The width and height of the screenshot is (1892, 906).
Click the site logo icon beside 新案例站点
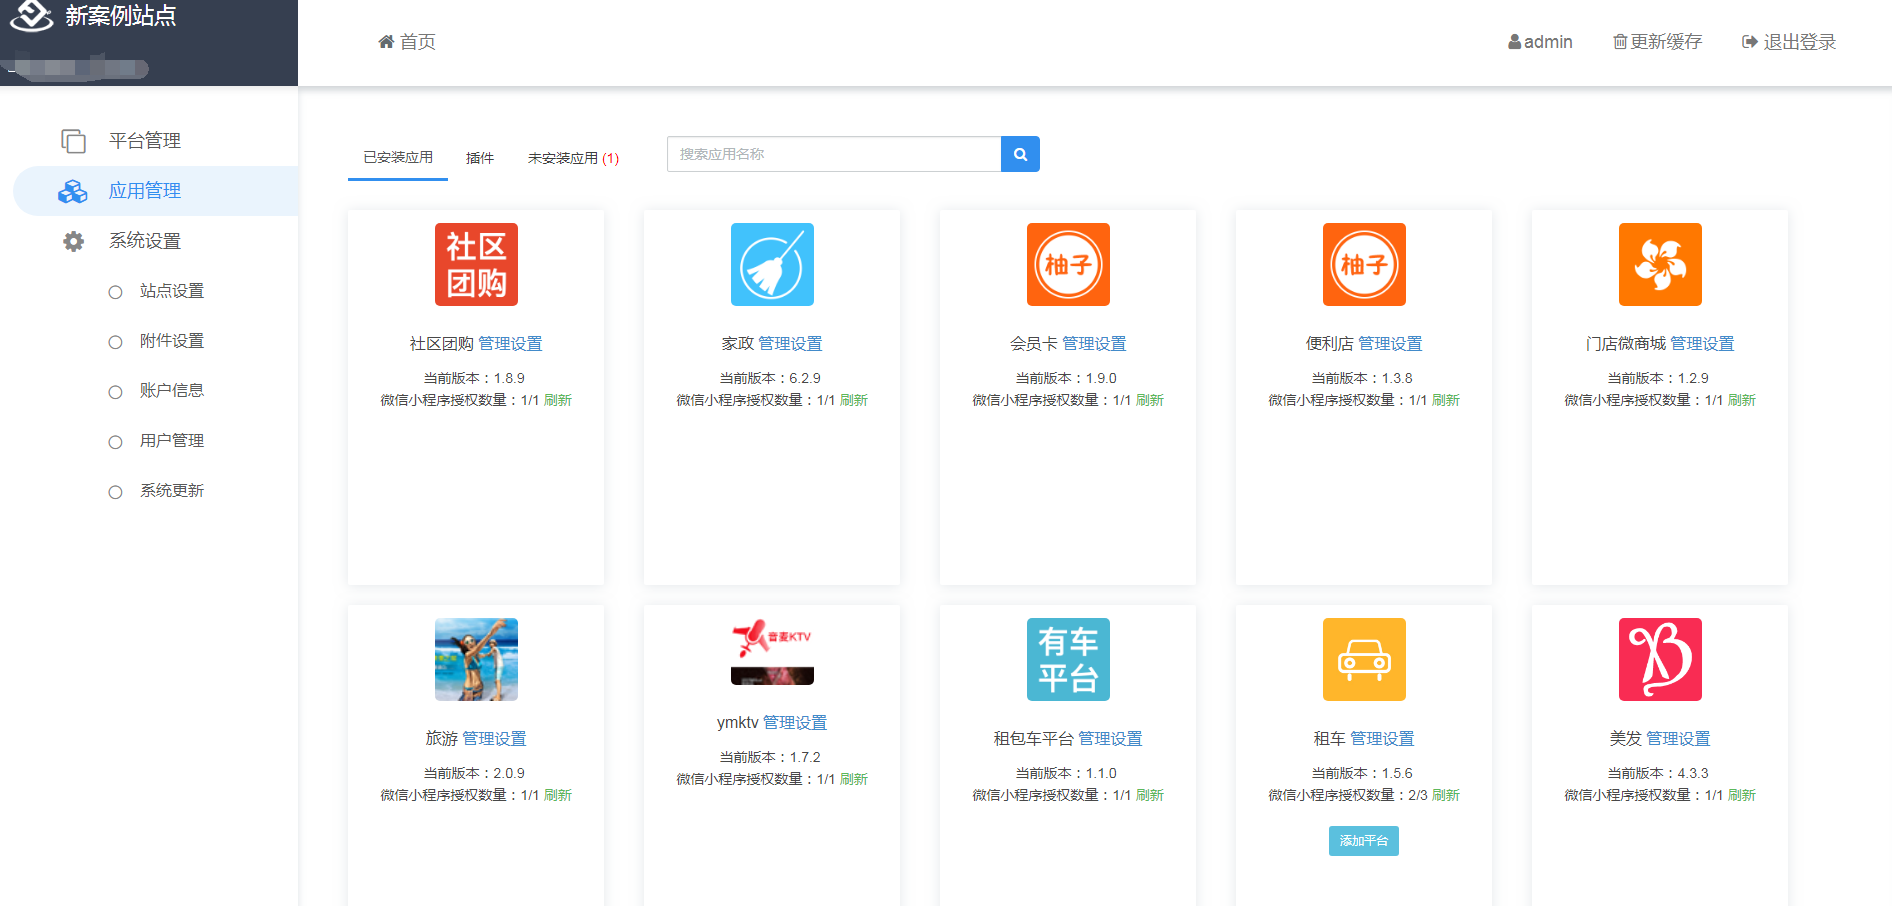click(31, 15)
